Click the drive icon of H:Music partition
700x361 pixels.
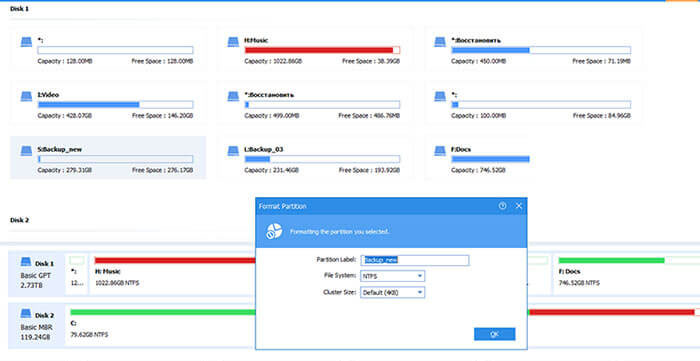pyautogui.click(x=233, y=42)
